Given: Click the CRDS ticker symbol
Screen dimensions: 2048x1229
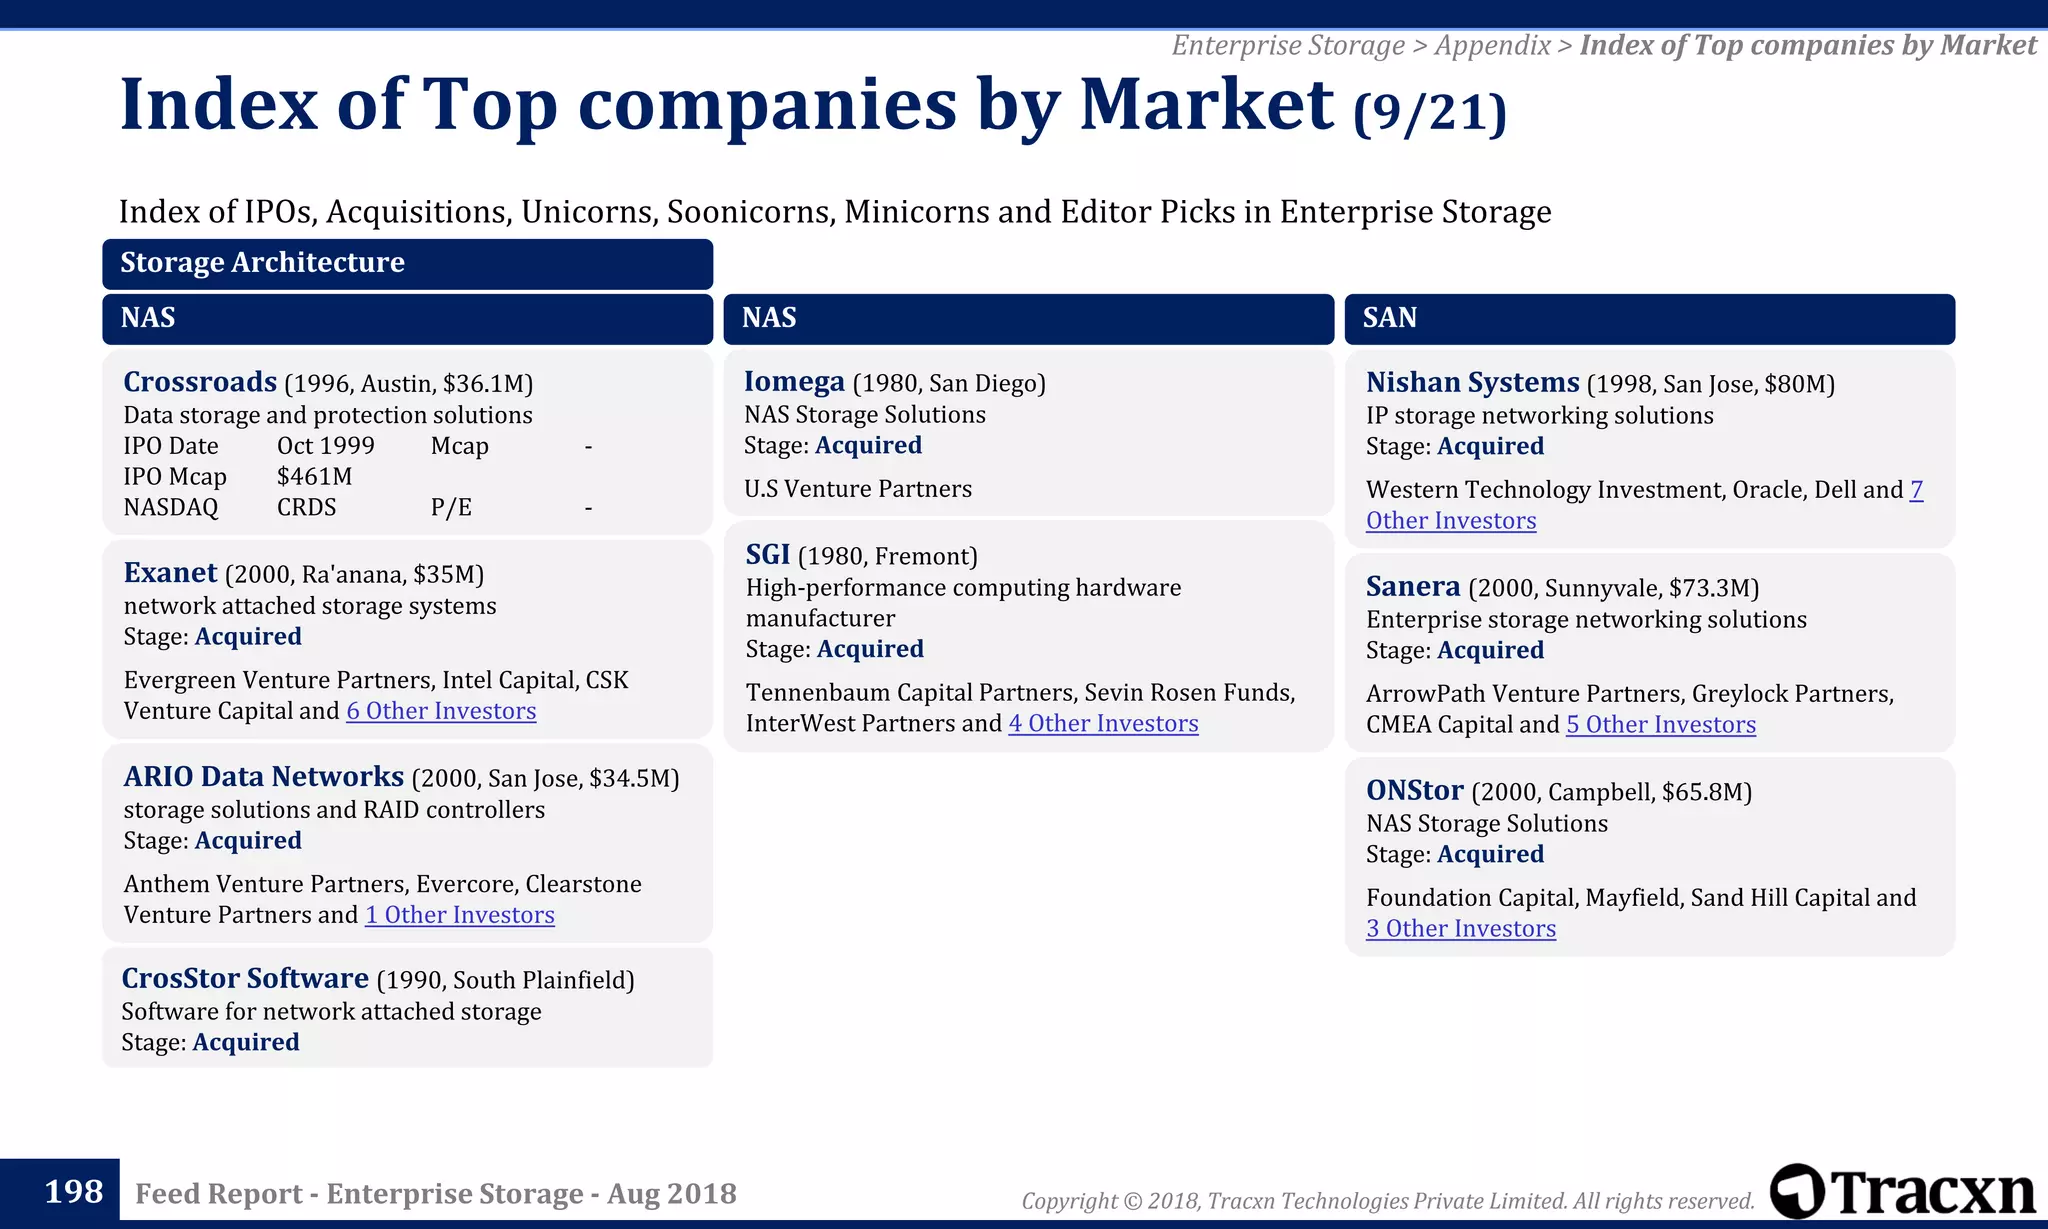Looking at the screenshot, I should click(307, 508).
